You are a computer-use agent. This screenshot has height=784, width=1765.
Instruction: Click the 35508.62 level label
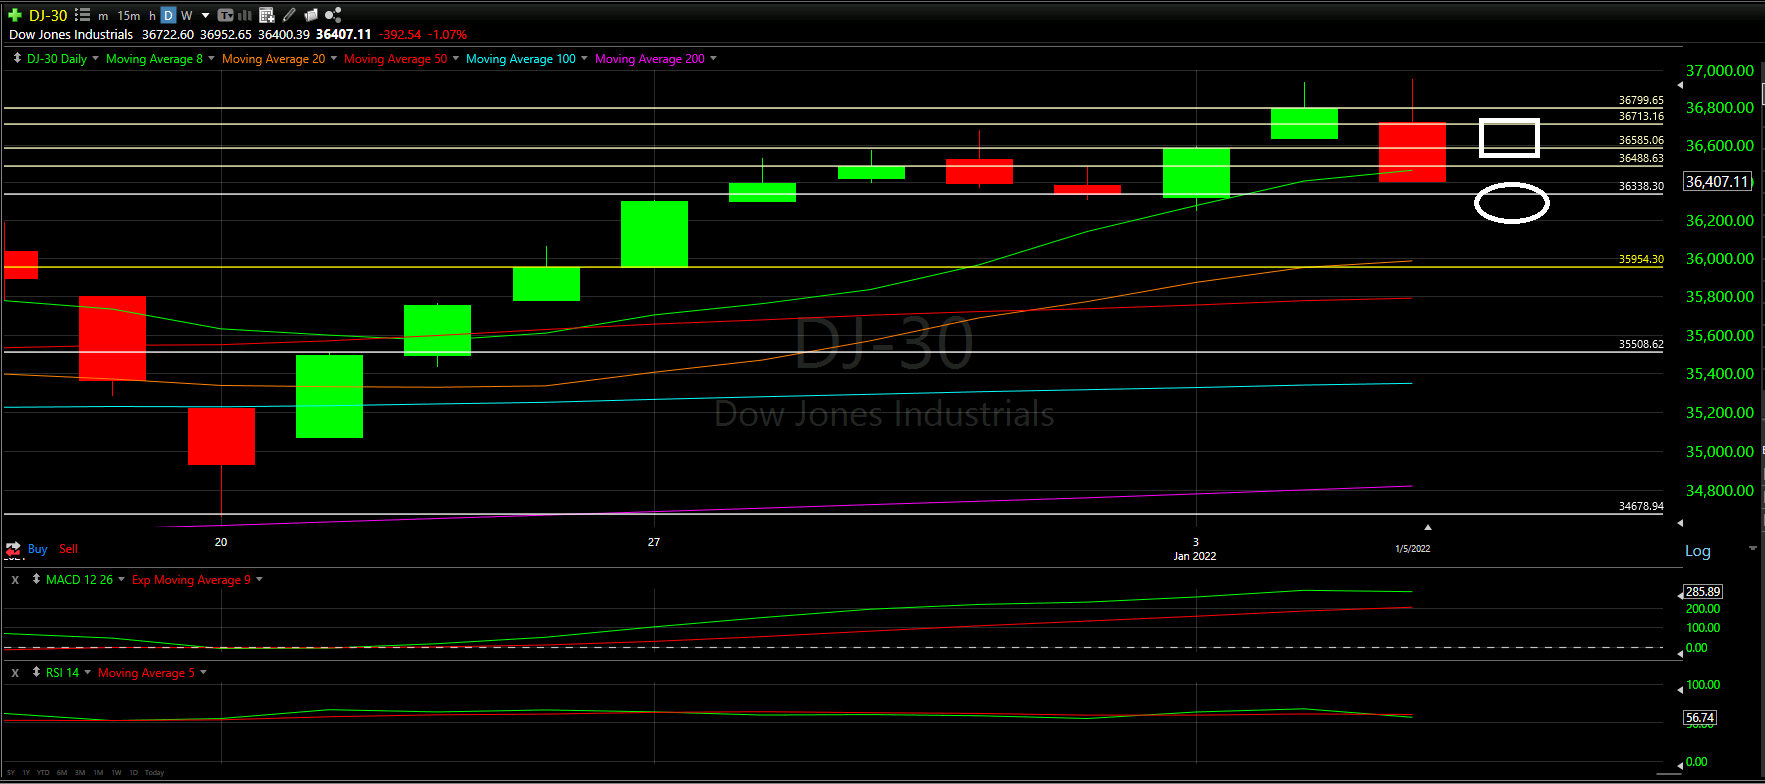(x=1641, y=344)
